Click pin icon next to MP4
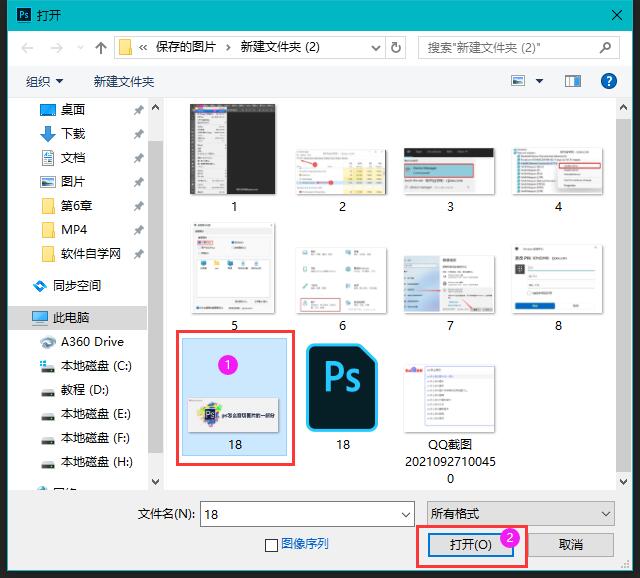640x578 pixels. pos(139,230)
